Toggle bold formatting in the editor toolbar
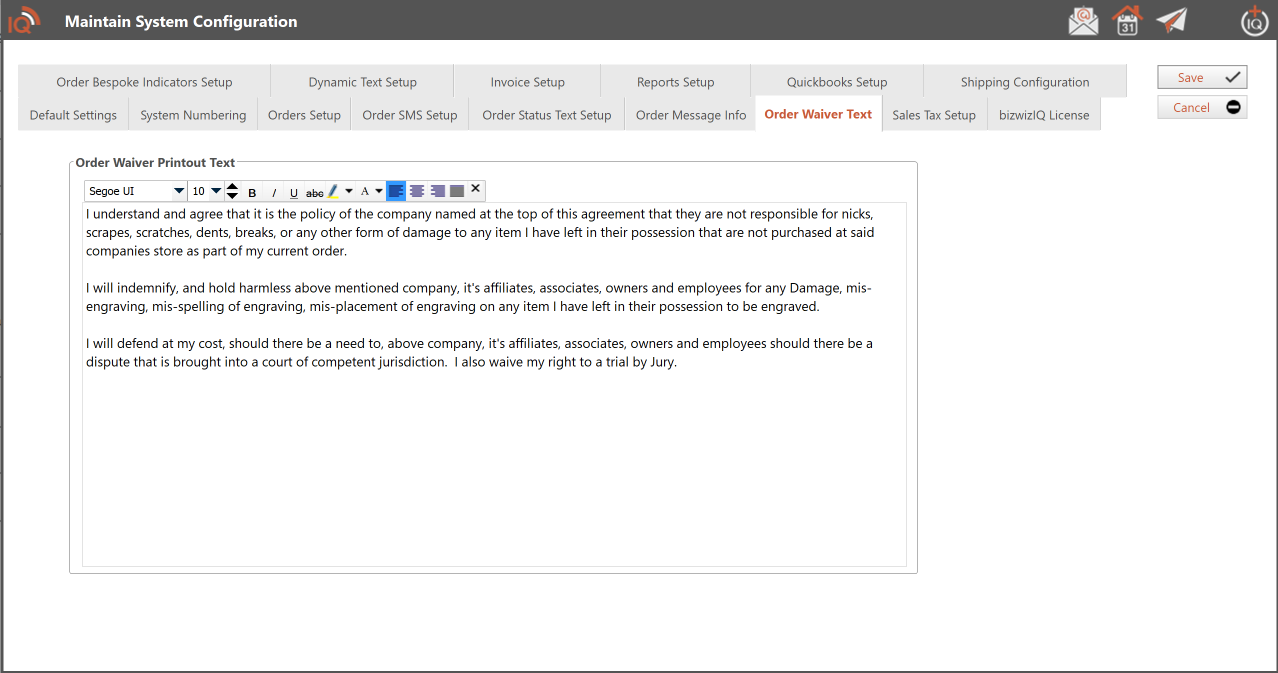1278x673 pixels. pos(252,192)
